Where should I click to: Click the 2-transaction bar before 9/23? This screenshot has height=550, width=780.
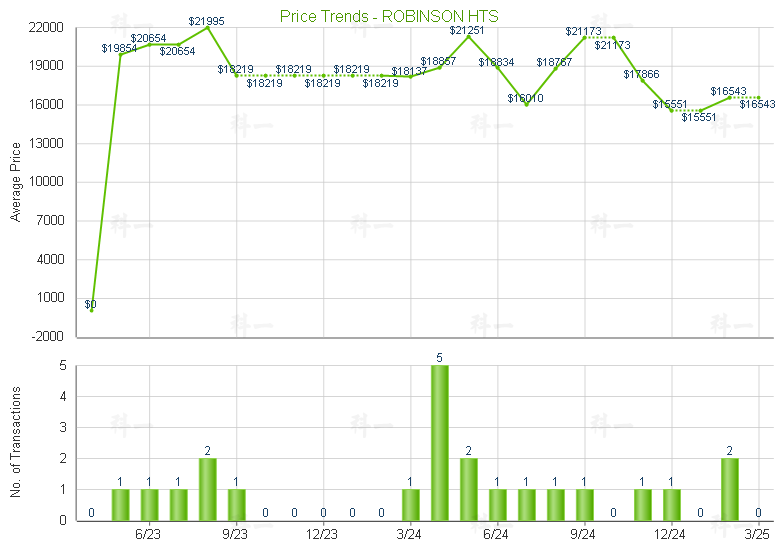[x=207, y=489]
